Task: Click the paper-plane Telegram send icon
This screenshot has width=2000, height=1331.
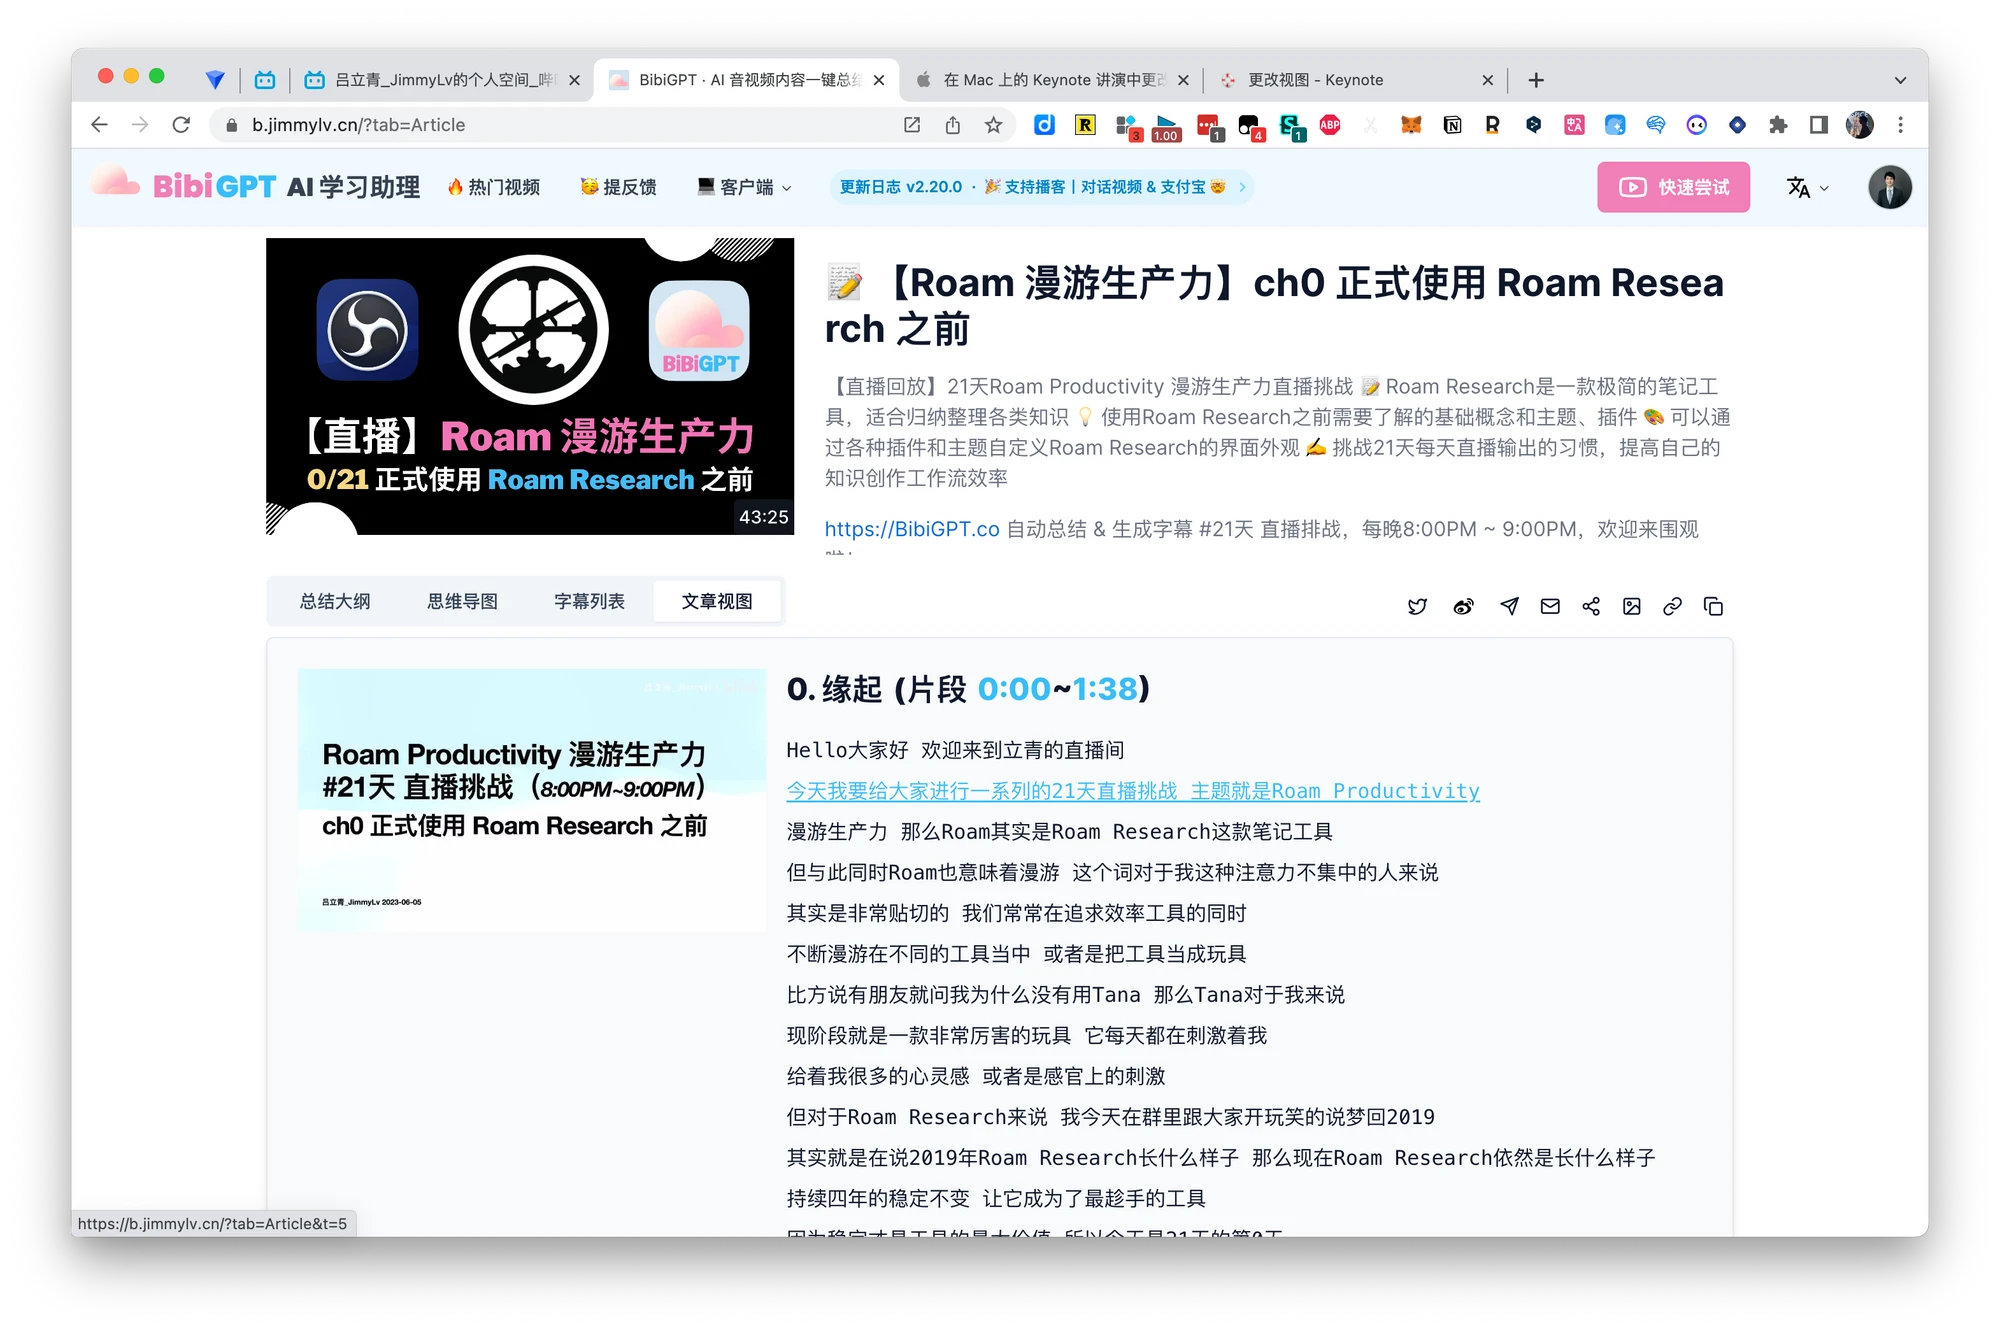Action: tap(1510, 606)
